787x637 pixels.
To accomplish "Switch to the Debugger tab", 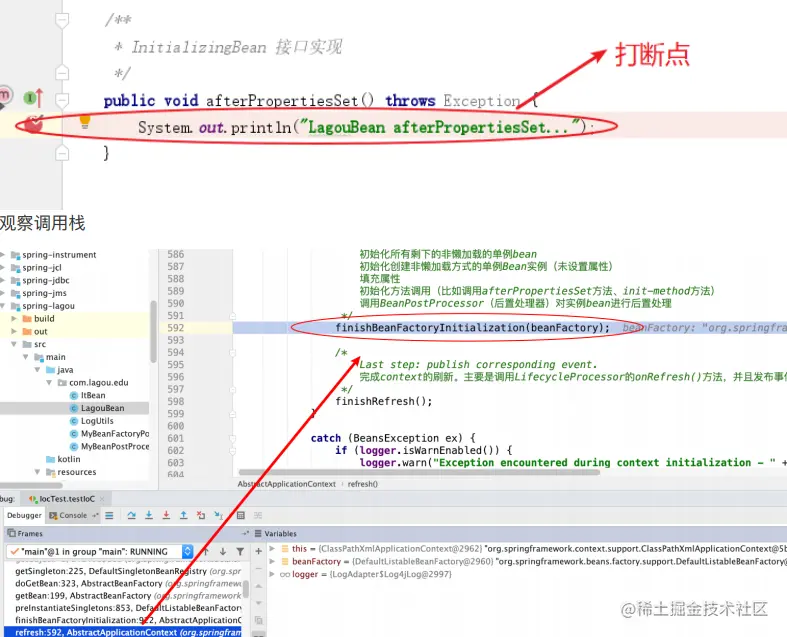I will pyautogui.click(x=24, y=516).
